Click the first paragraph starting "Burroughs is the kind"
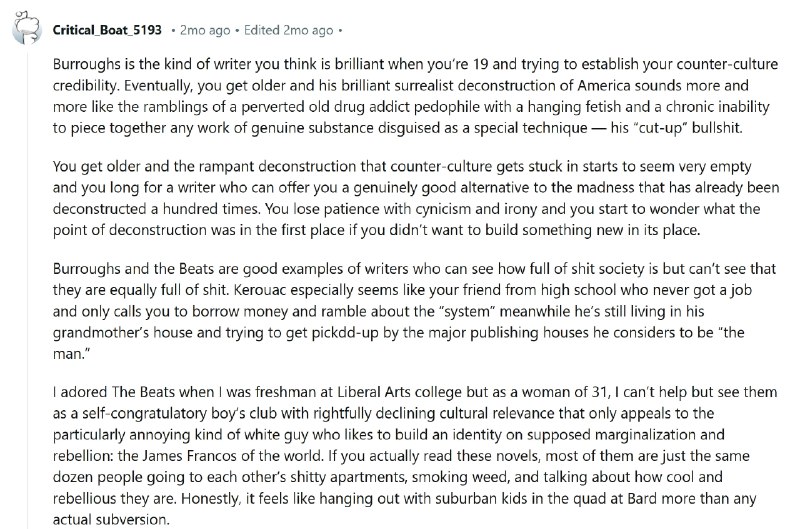800x529 pixels. tap(400, 97)
